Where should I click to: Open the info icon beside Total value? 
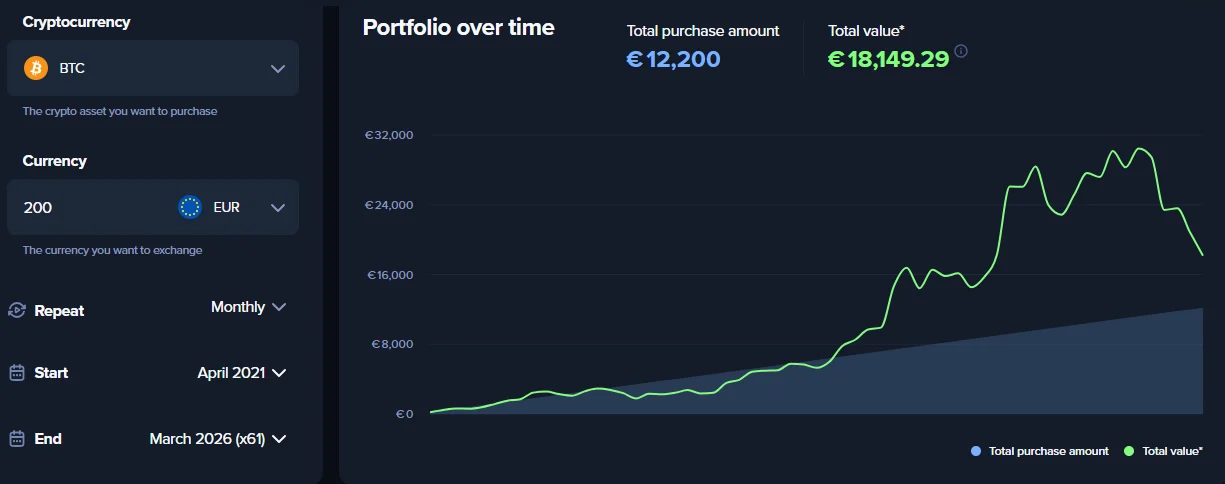tap(961, 51)
